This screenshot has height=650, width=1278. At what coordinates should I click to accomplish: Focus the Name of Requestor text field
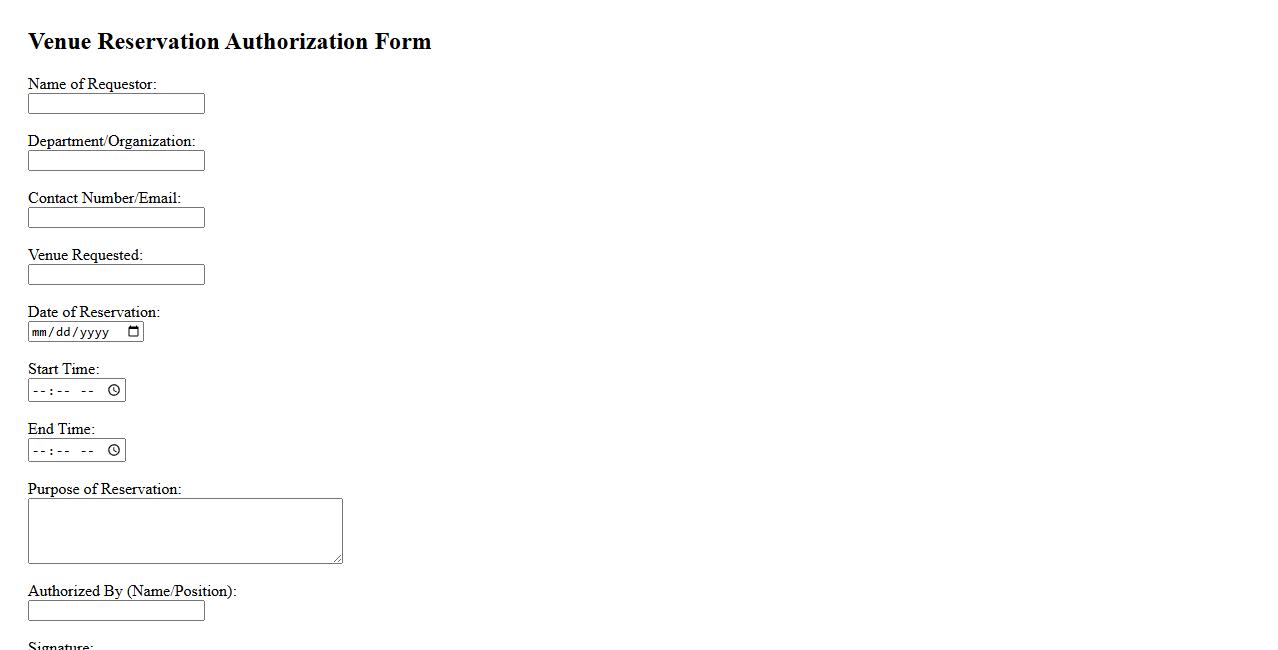pos(116,104)
